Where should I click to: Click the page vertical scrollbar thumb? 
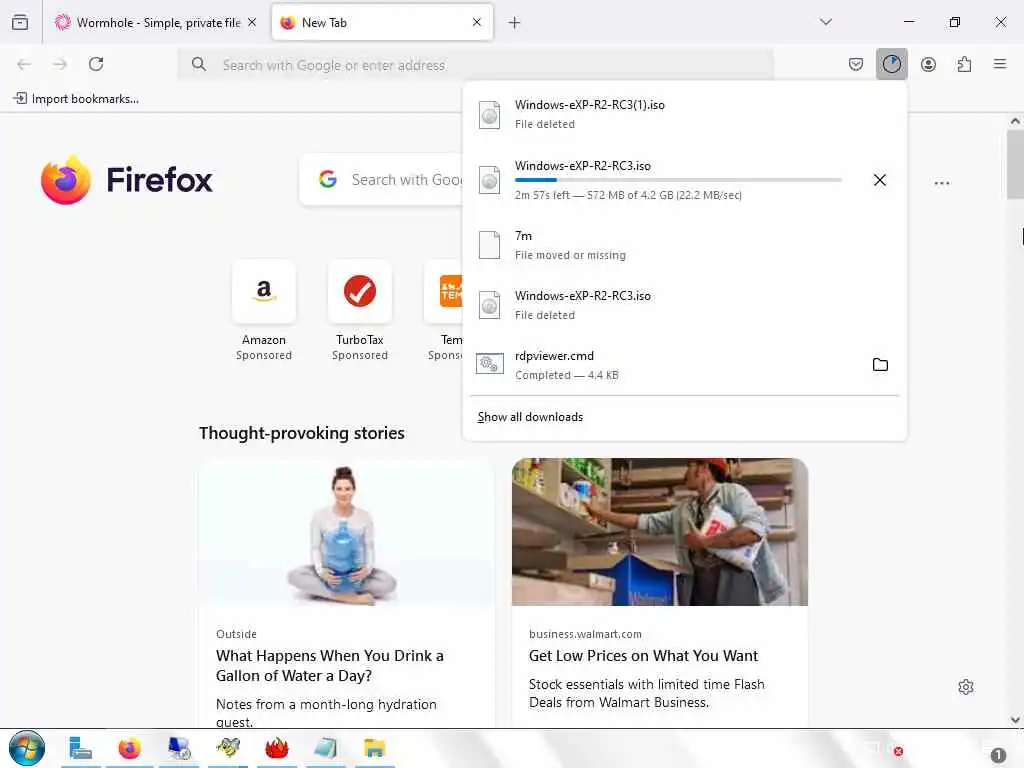click(x=1015, y=165)
